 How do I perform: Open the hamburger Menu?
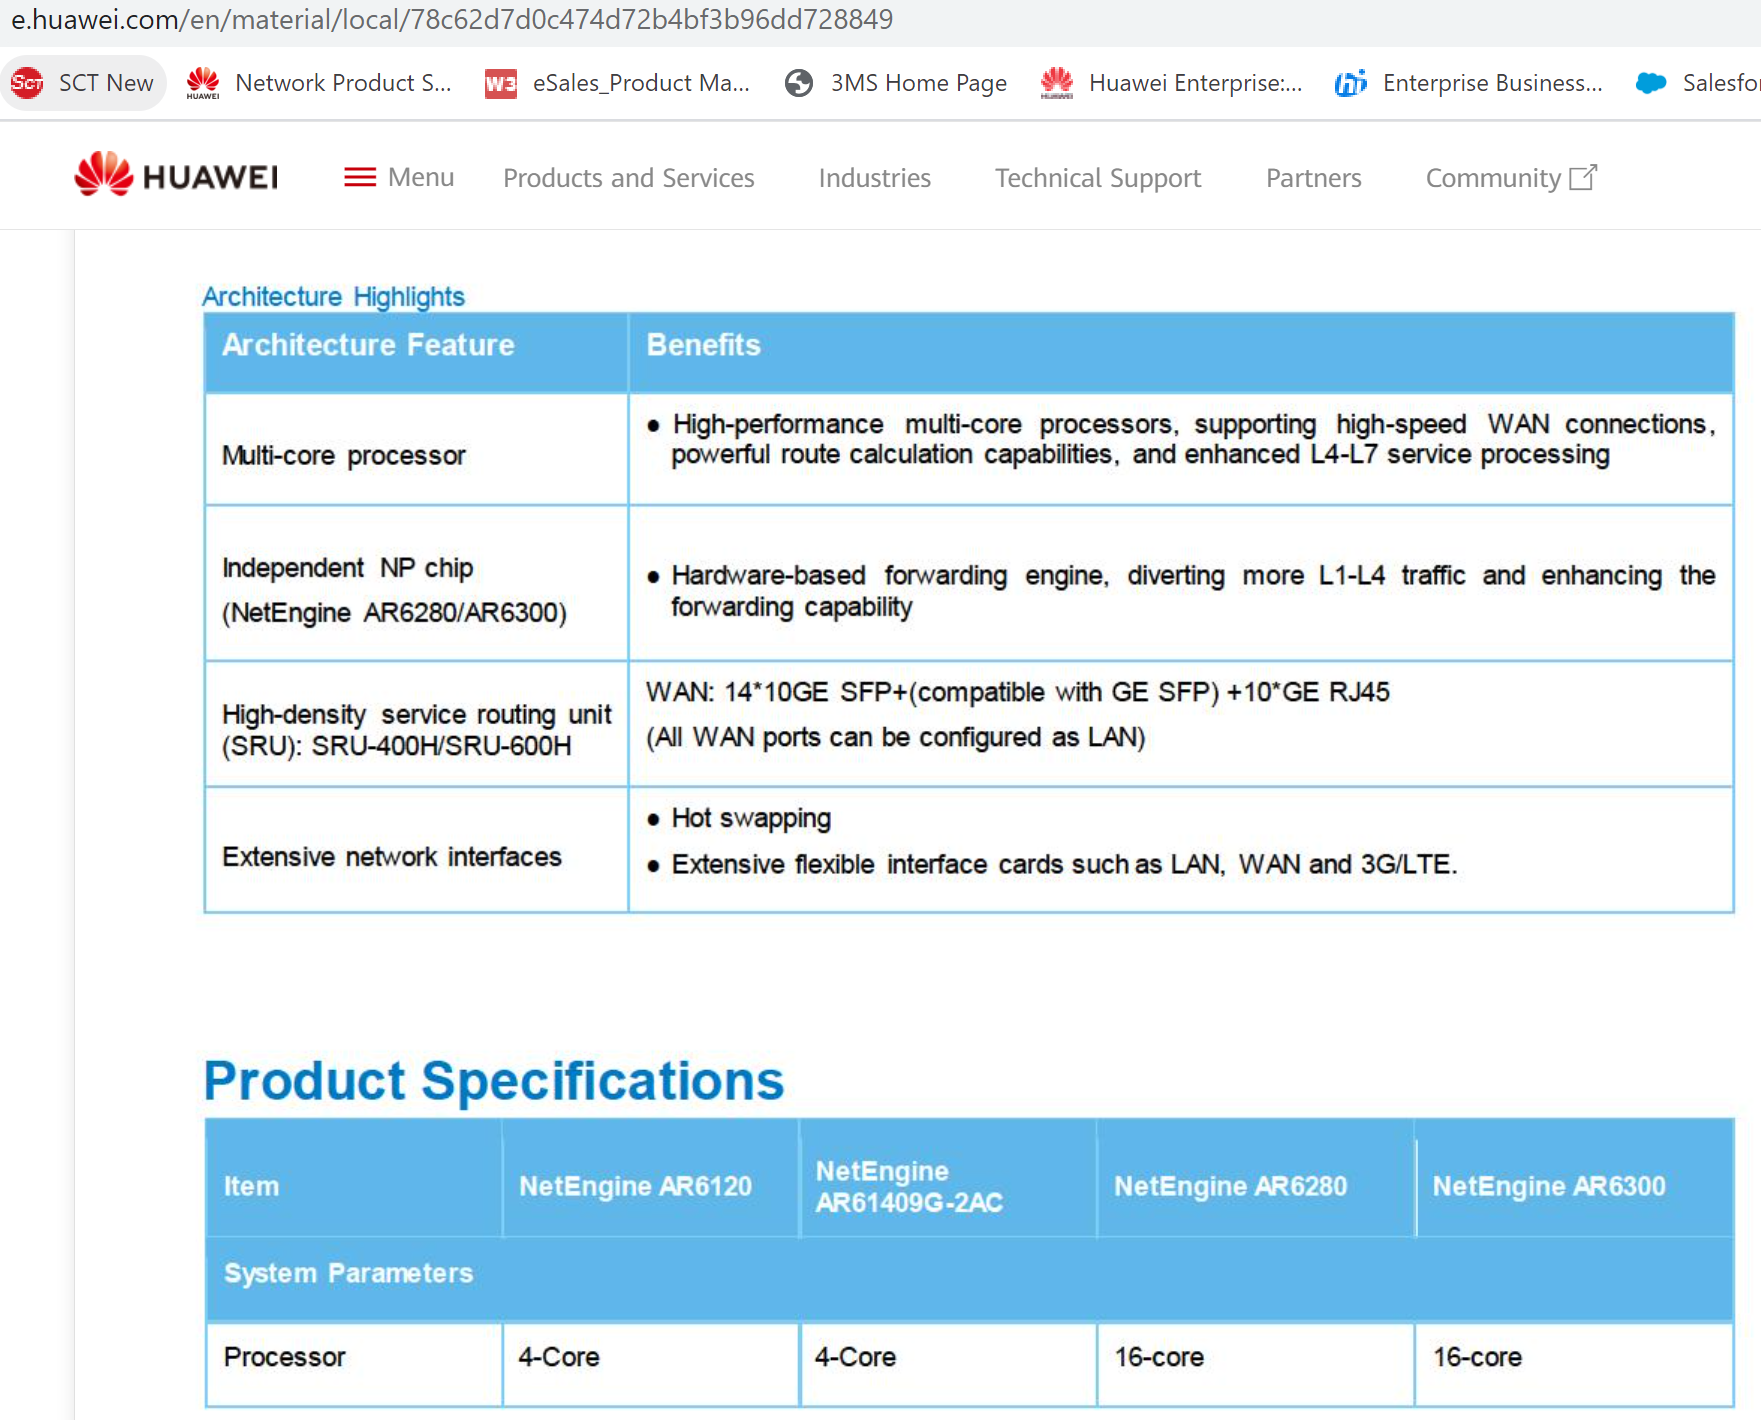click(398, 177)
